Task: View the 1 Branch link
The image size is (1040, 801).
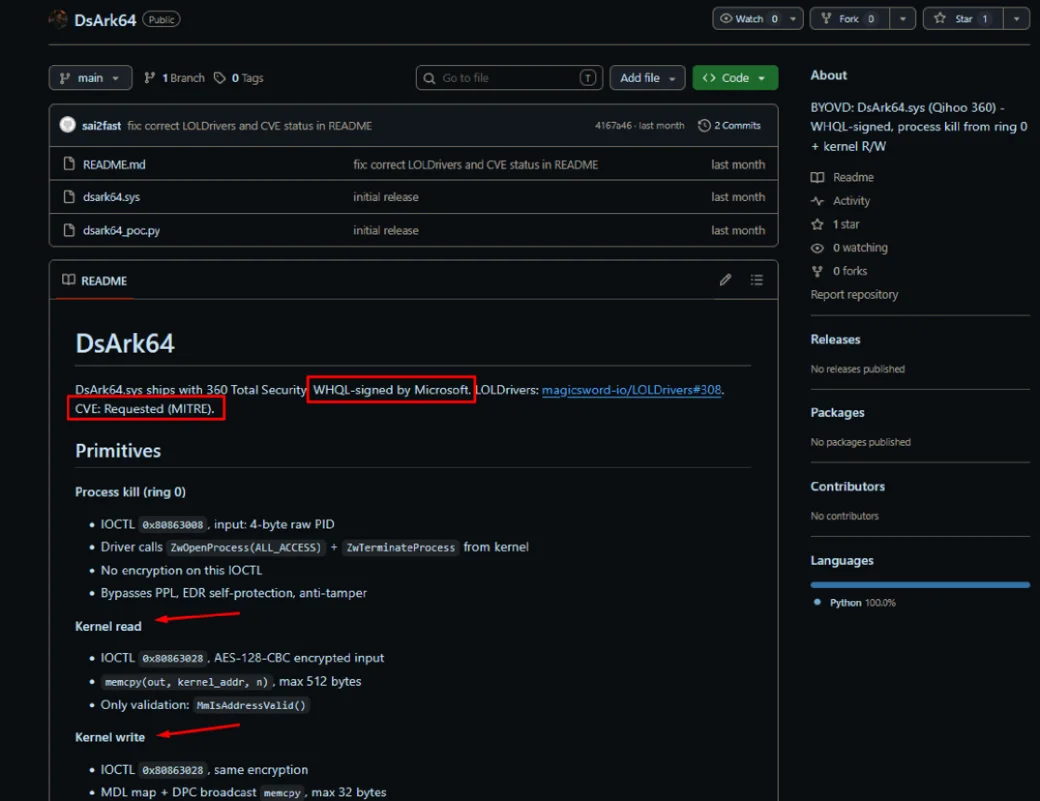Action: (x=175, y=78)
